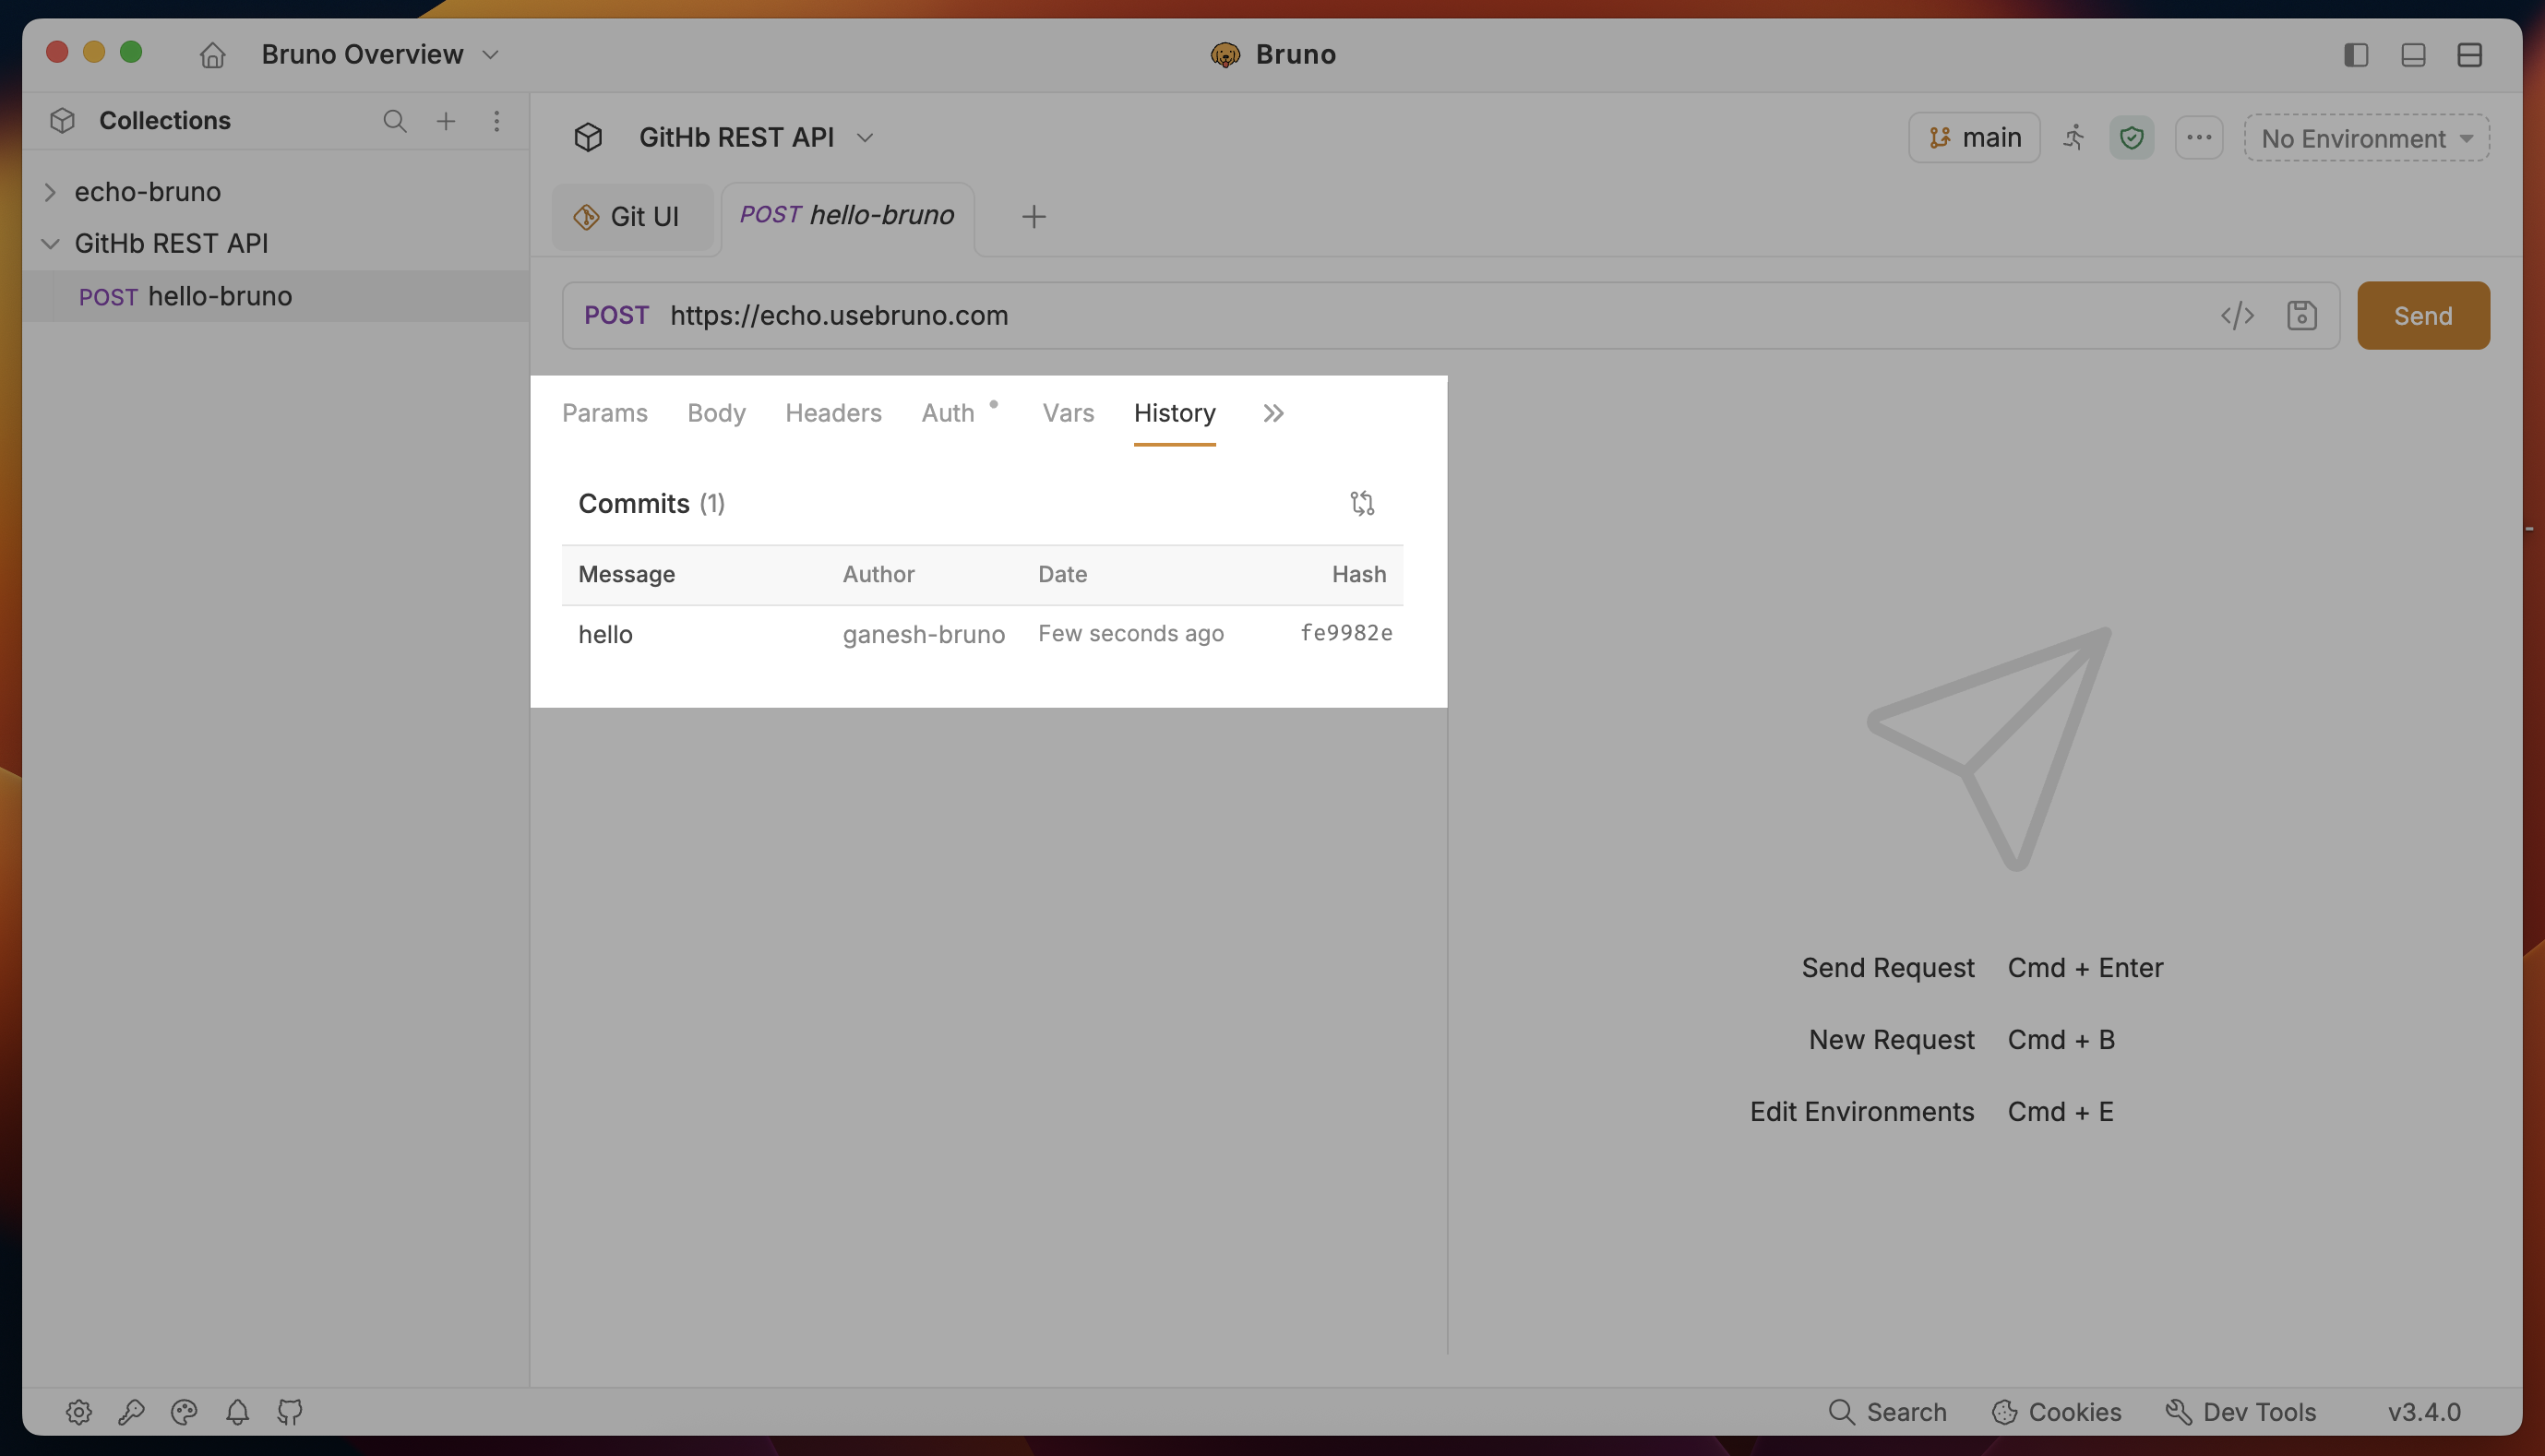
Task: Generate code with the angle brackets icon
Action: (x=2236, y=316)
